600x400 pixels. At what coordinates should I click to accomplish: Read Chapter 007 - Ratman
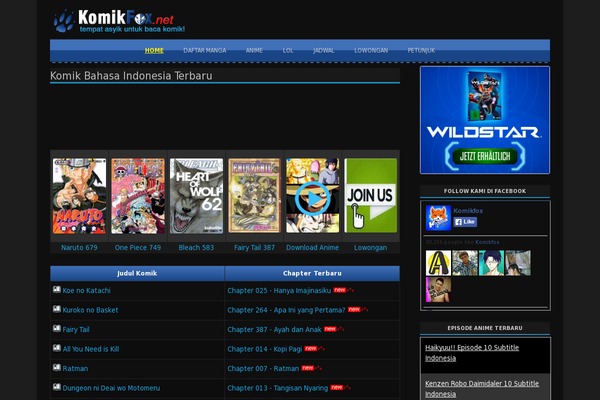coord(263,369)
